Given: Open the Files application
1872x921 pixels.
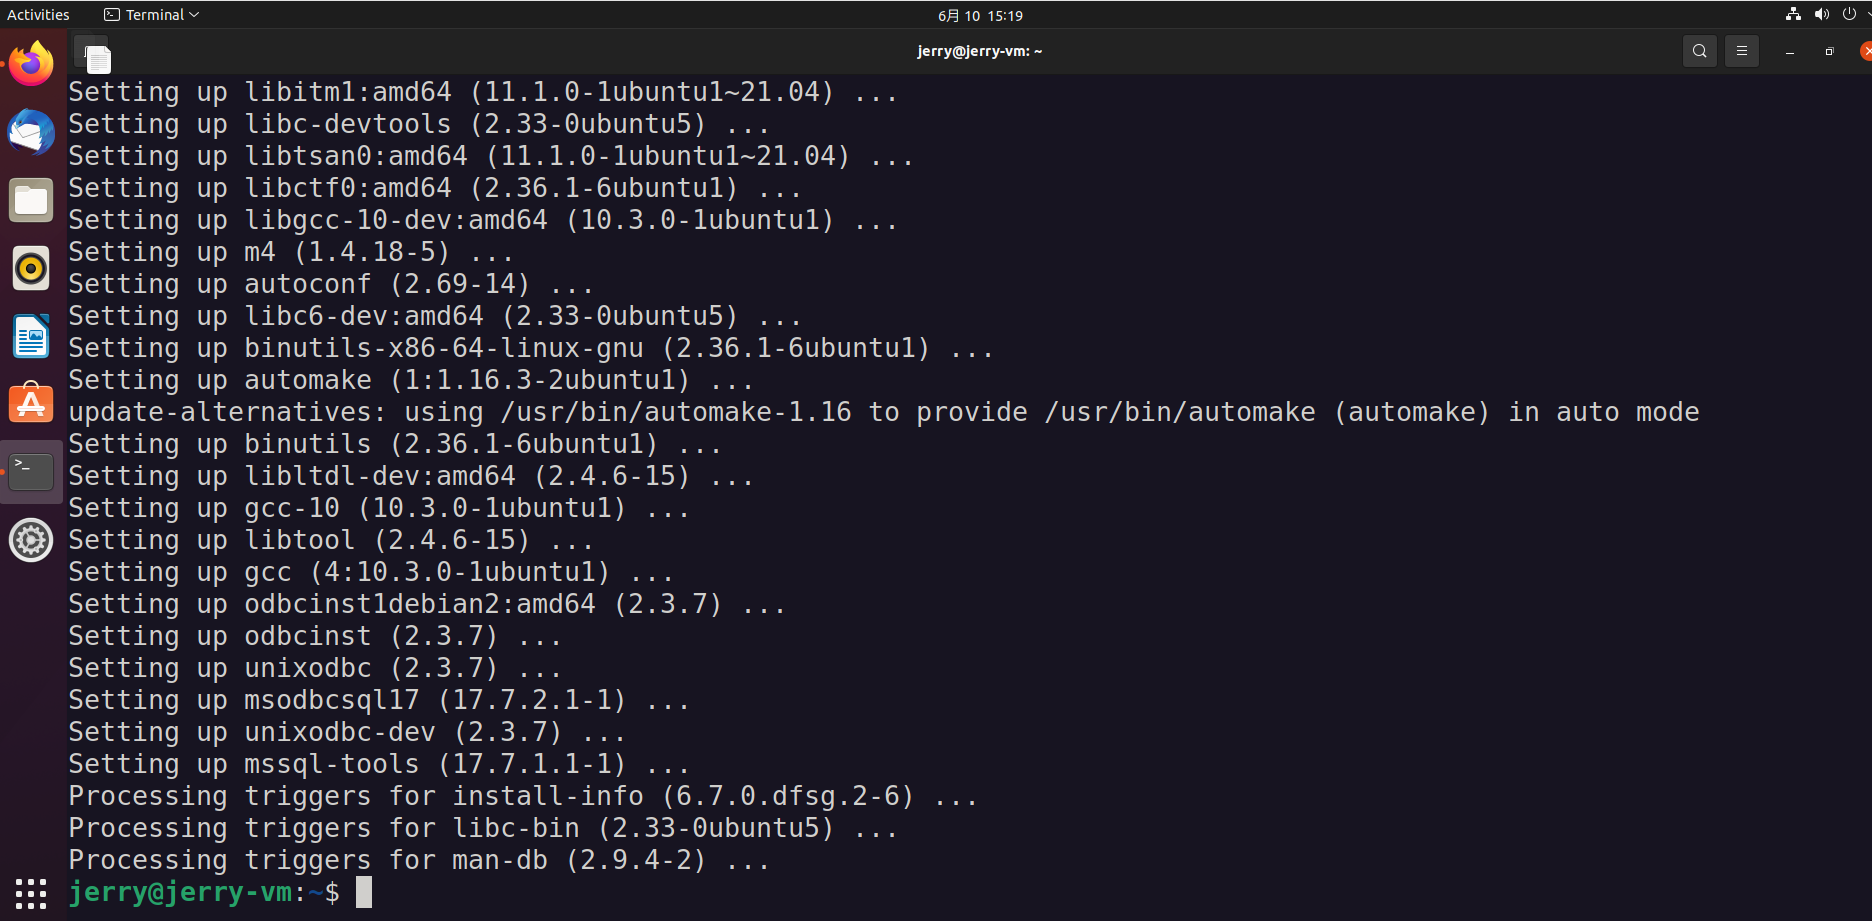Looking at the screenshot, I should pos(31,200).
